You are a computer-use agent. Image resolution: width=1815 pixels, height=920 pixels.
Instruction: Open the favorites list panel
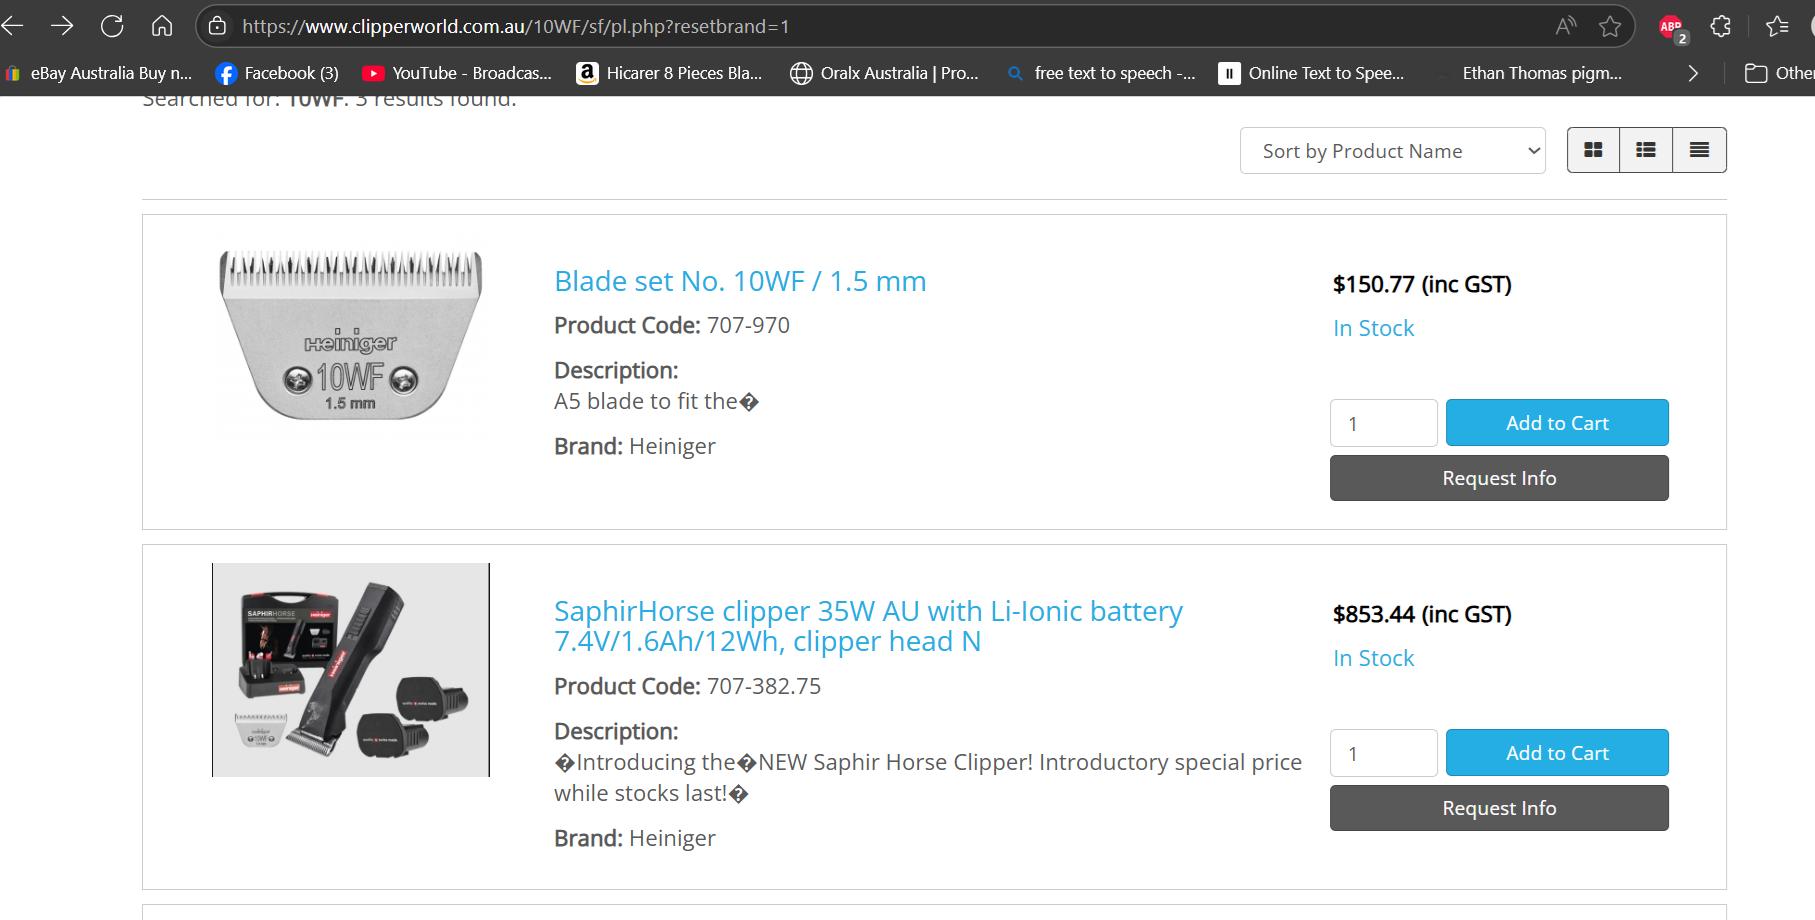[x=1777, y=27]
